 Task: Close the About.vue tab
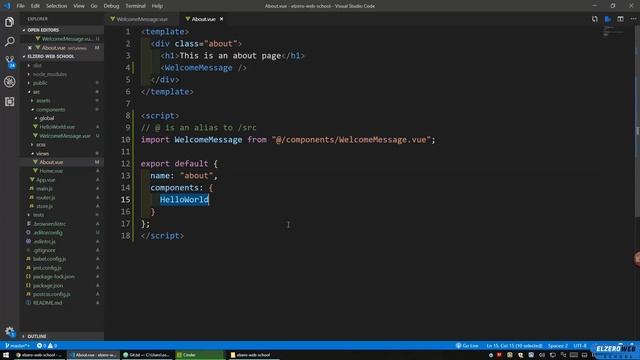point(222,19)
